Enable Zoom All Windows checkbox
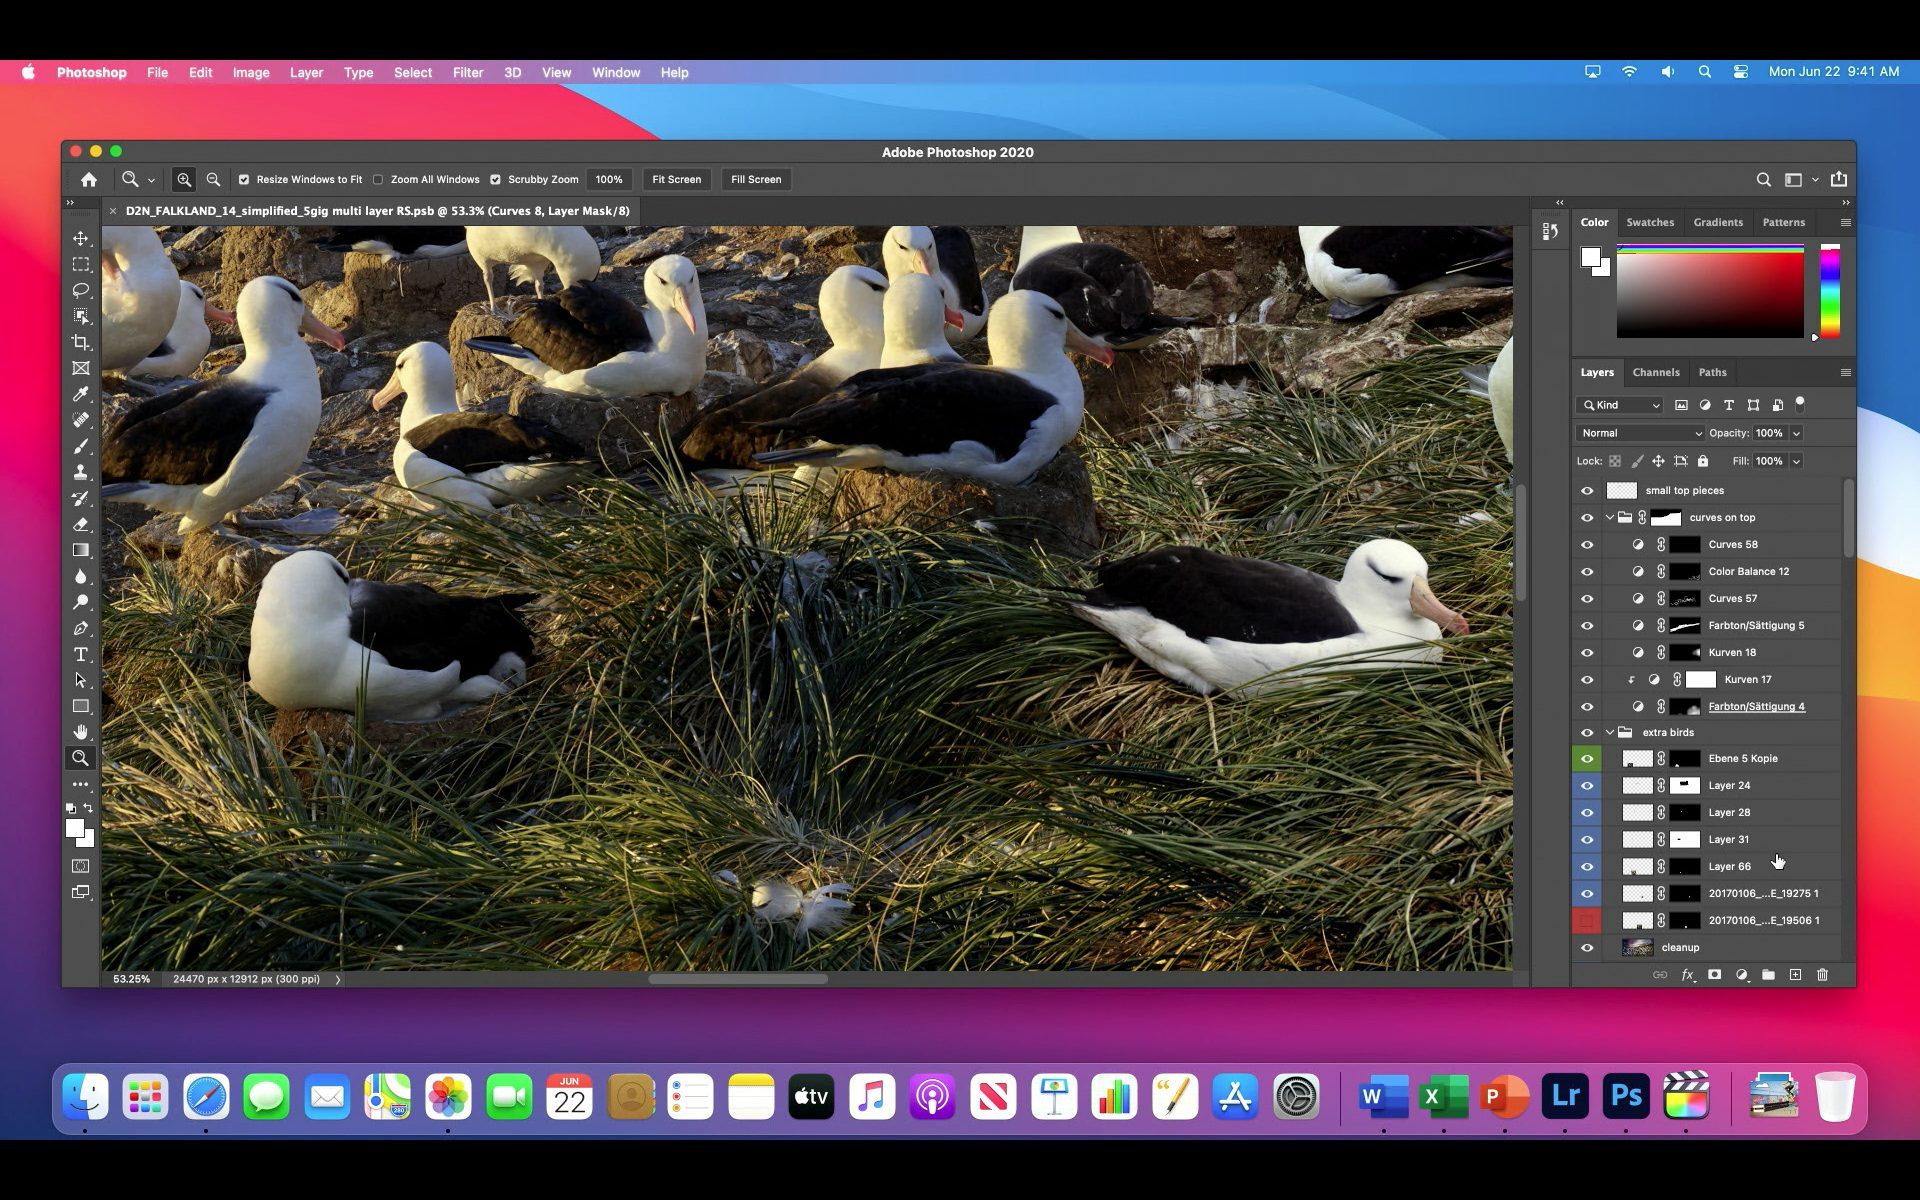 378,180
